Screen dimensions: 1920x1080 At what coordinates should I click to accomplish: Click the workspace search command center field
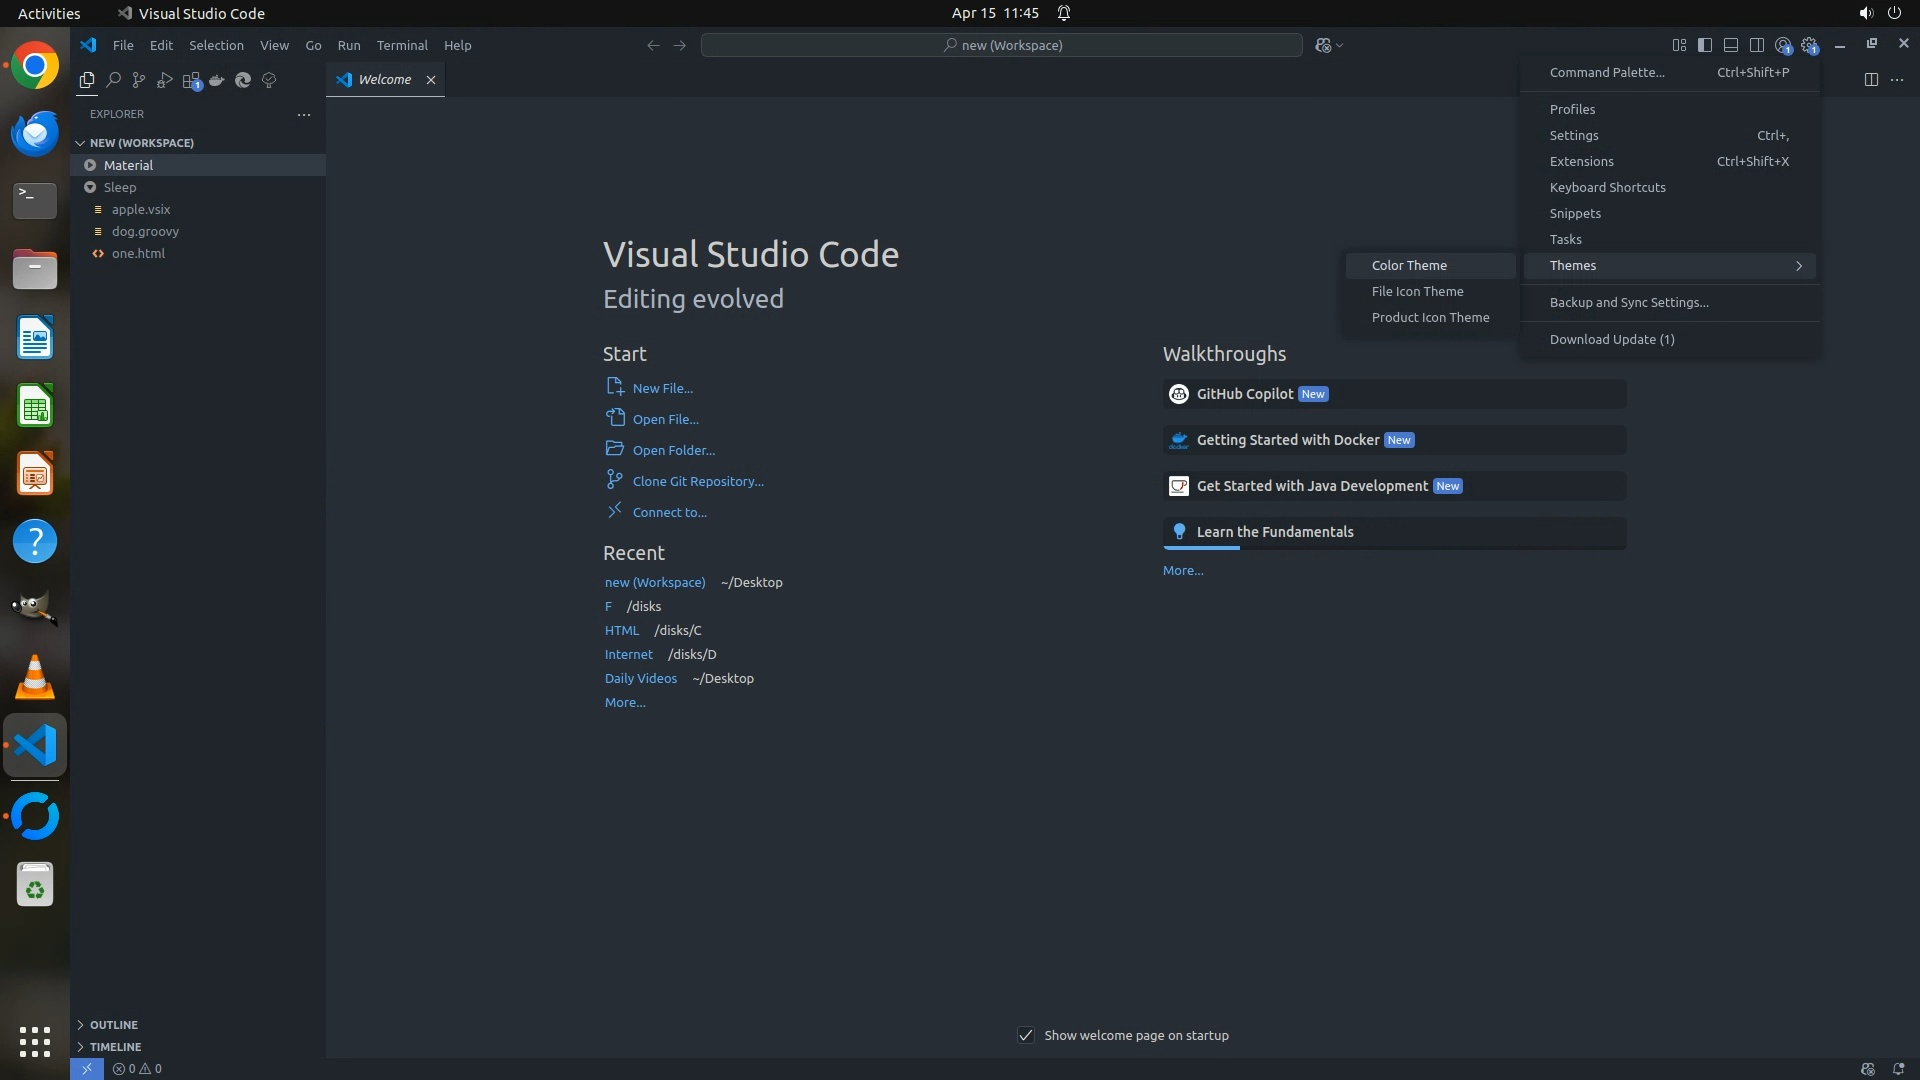(x=1001, y=45)
